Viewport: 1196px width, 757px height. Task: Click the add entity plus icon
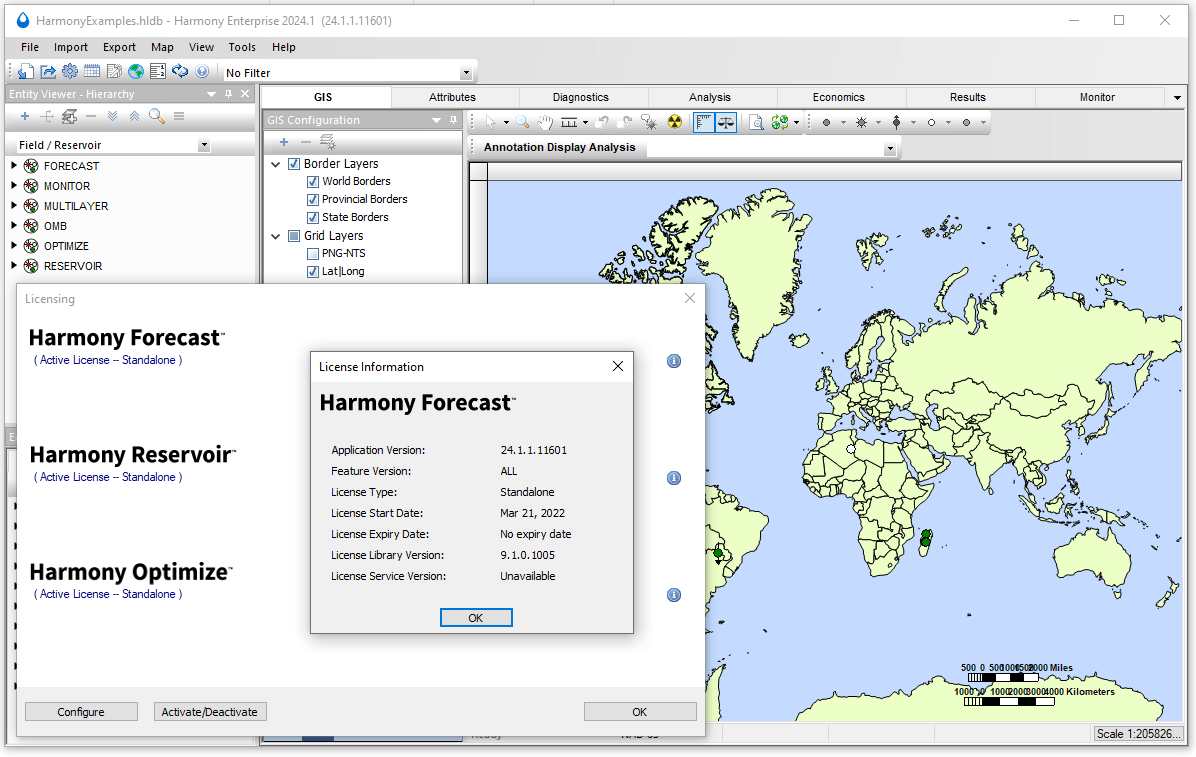coord(25,116)
